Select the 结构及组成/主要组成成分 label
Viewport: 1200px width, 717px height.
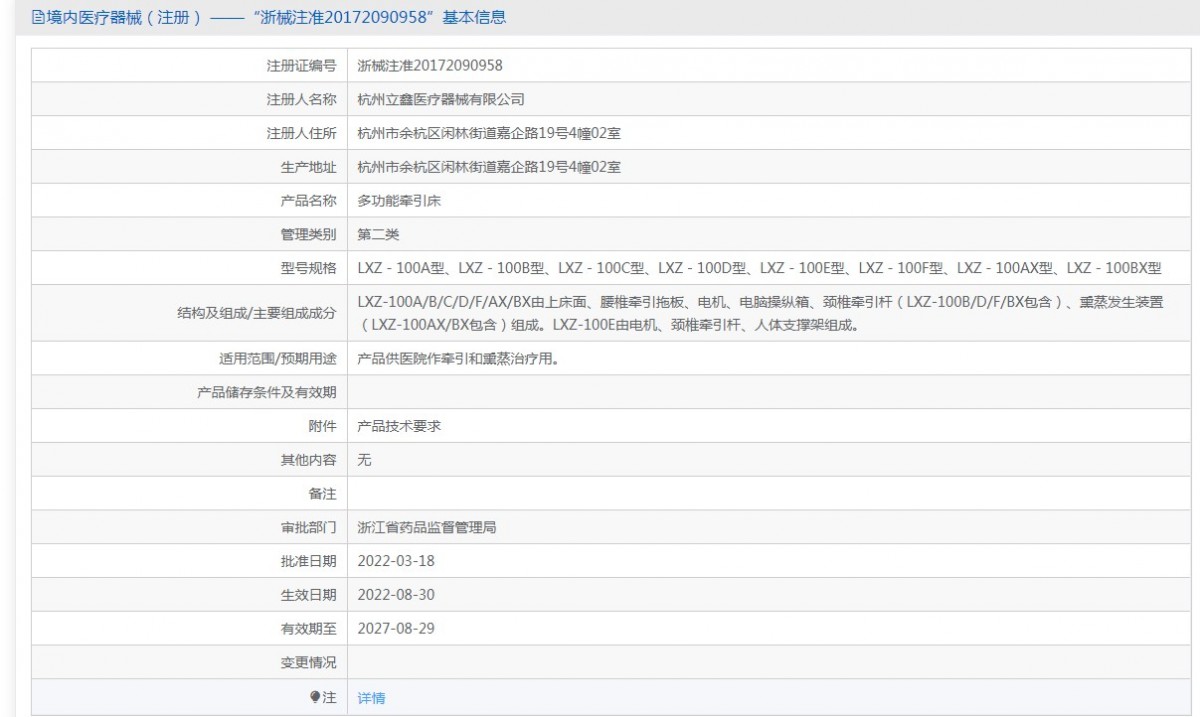[x=256, y=313]
